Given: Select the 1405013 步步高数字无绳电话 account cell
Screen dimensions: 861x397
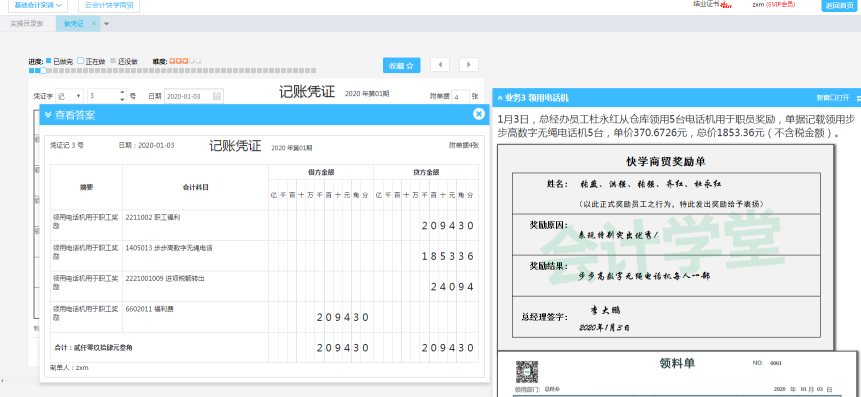Looking at the screenshot, I should [195, 256].
